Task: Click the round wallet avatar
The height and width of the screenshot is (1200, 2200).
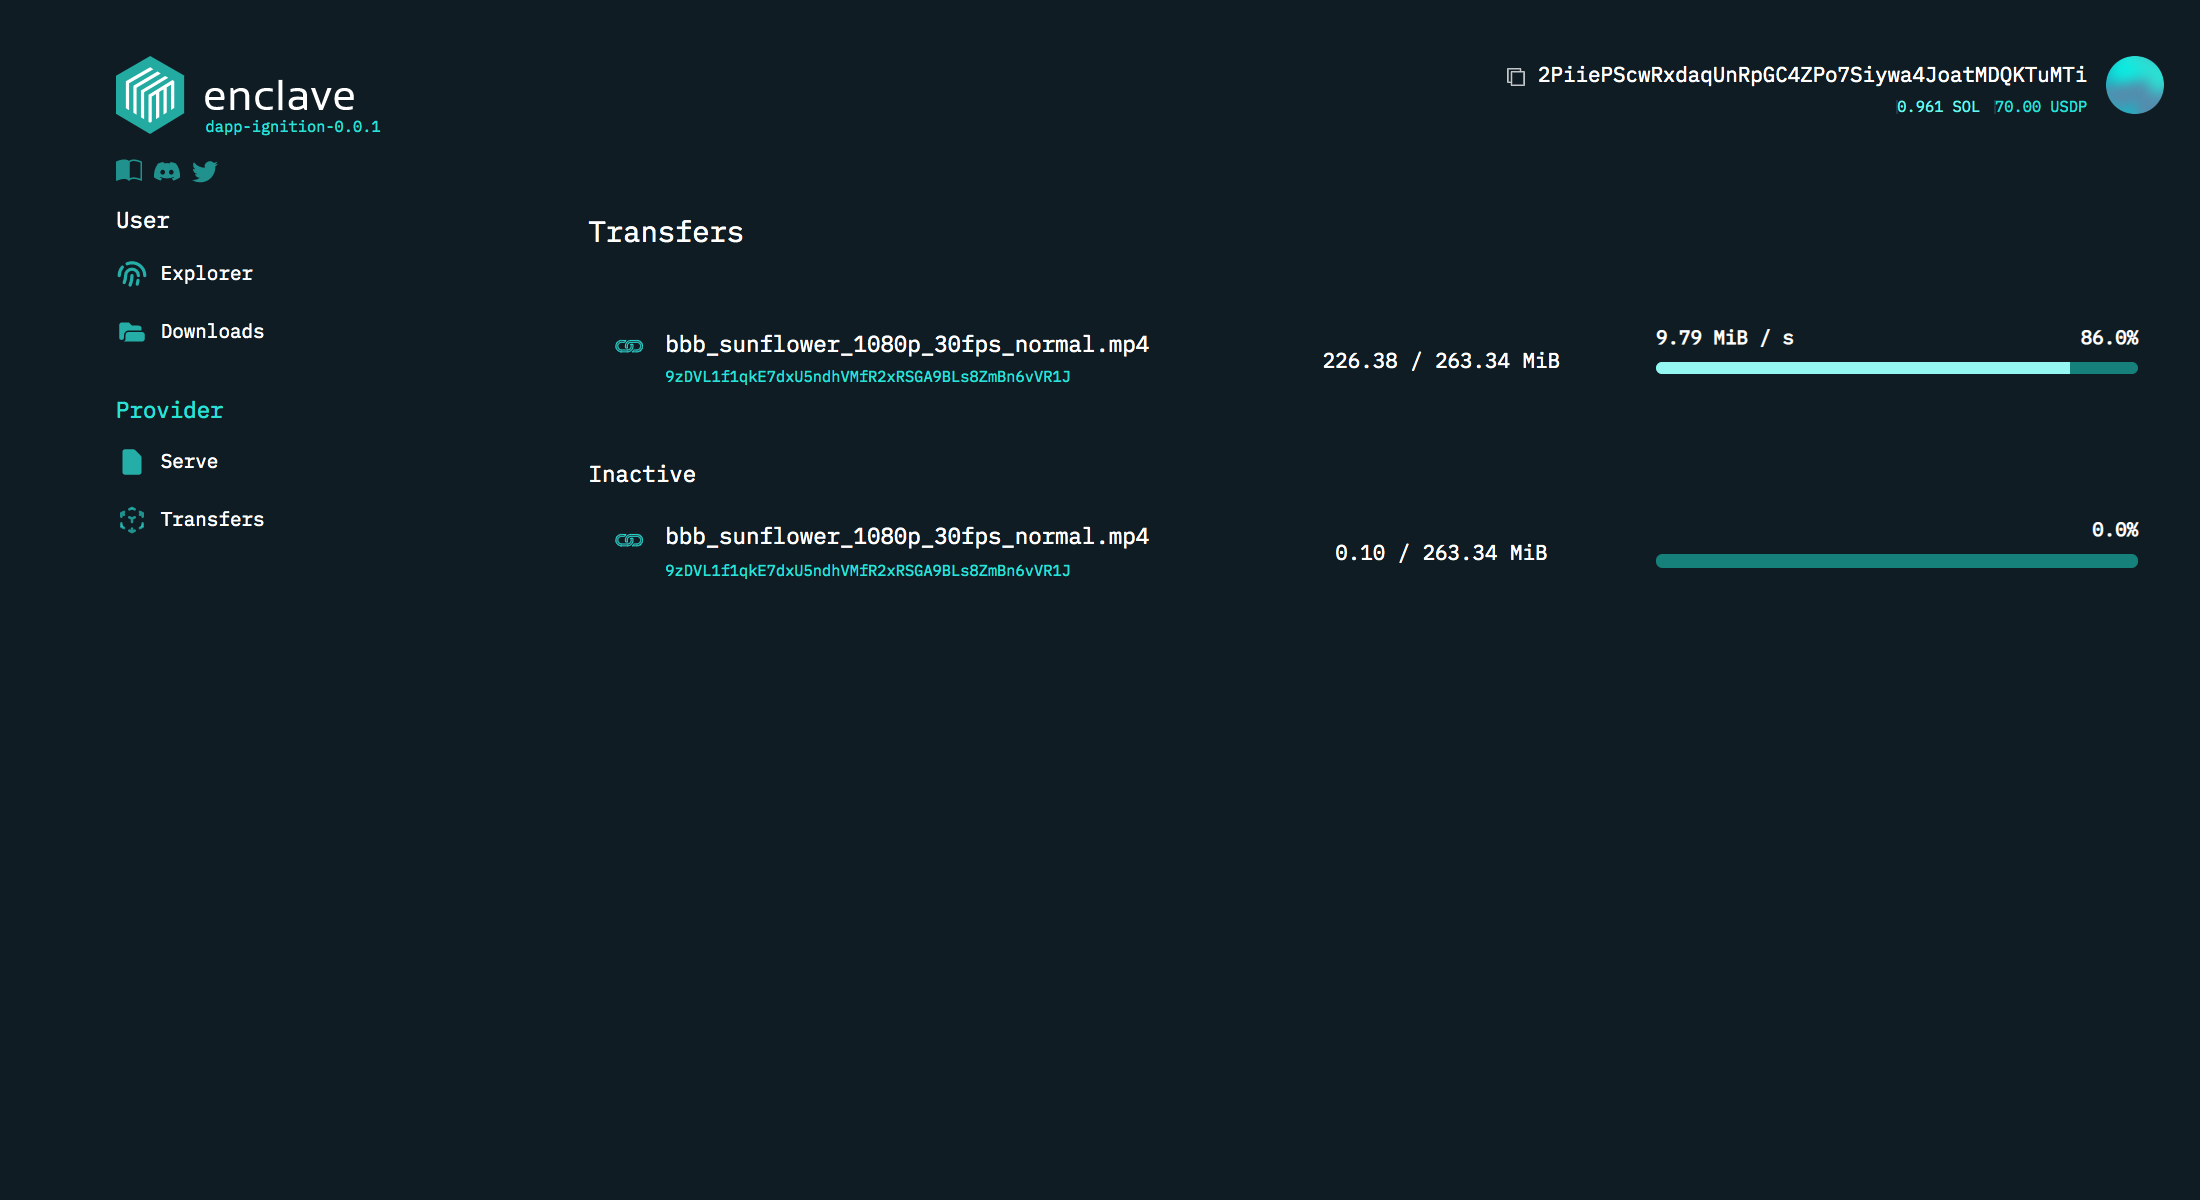Action: point(2134,85)
